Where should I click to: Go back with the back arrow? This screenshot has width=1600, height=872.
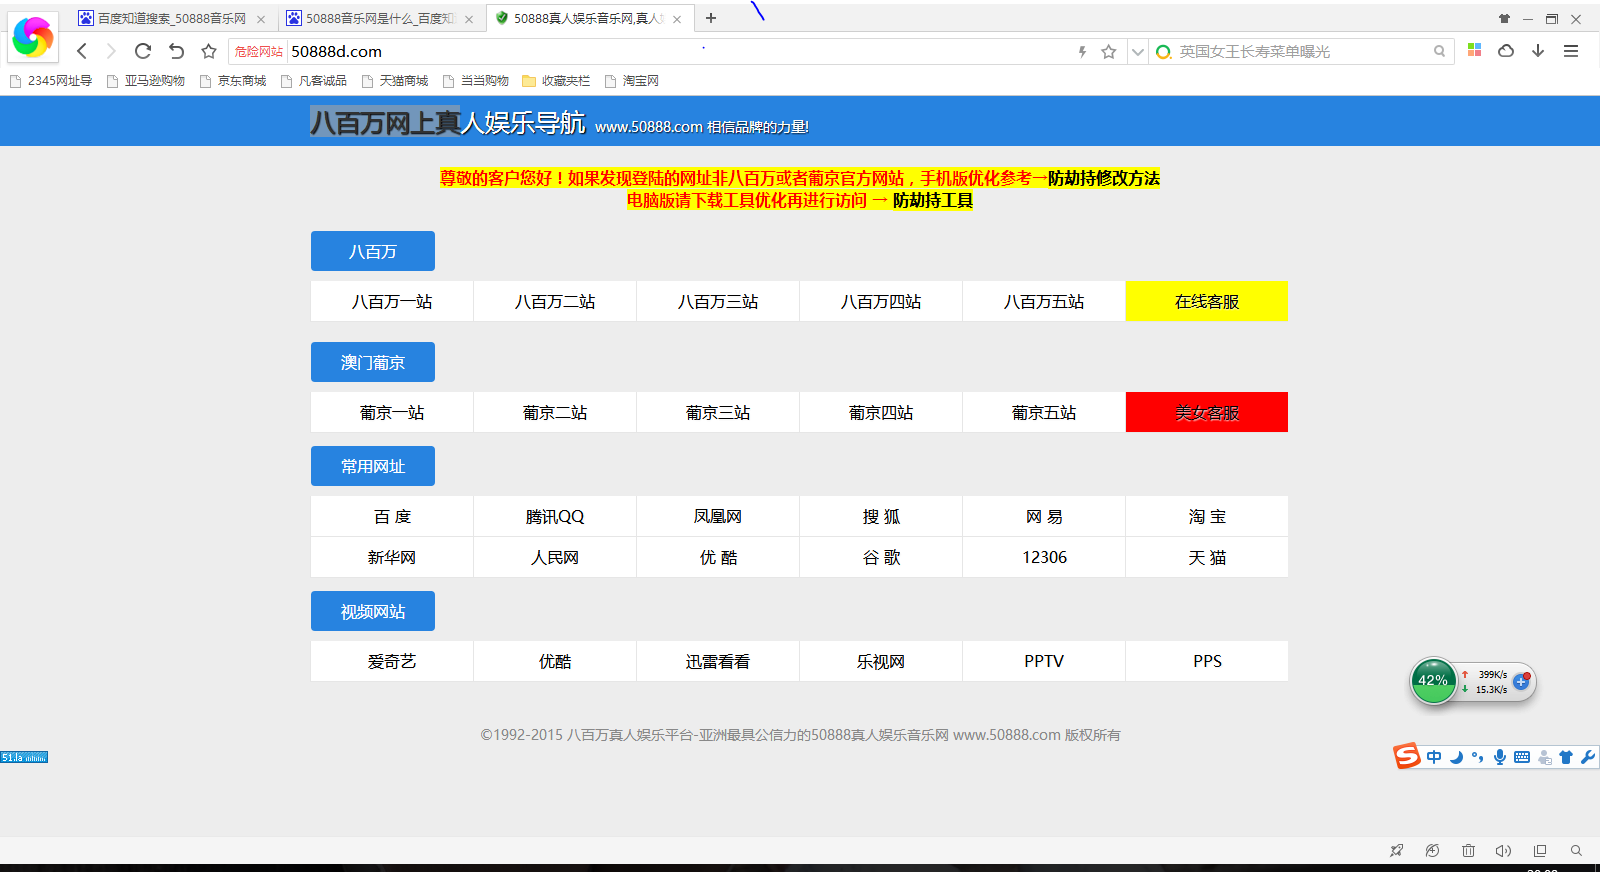82,51
